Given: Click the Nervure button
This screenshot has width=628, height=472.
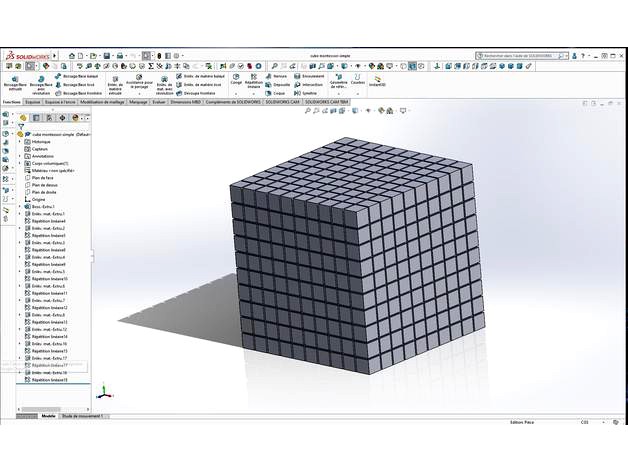Looking at the screenshot, I should click(x=276, y=76).
